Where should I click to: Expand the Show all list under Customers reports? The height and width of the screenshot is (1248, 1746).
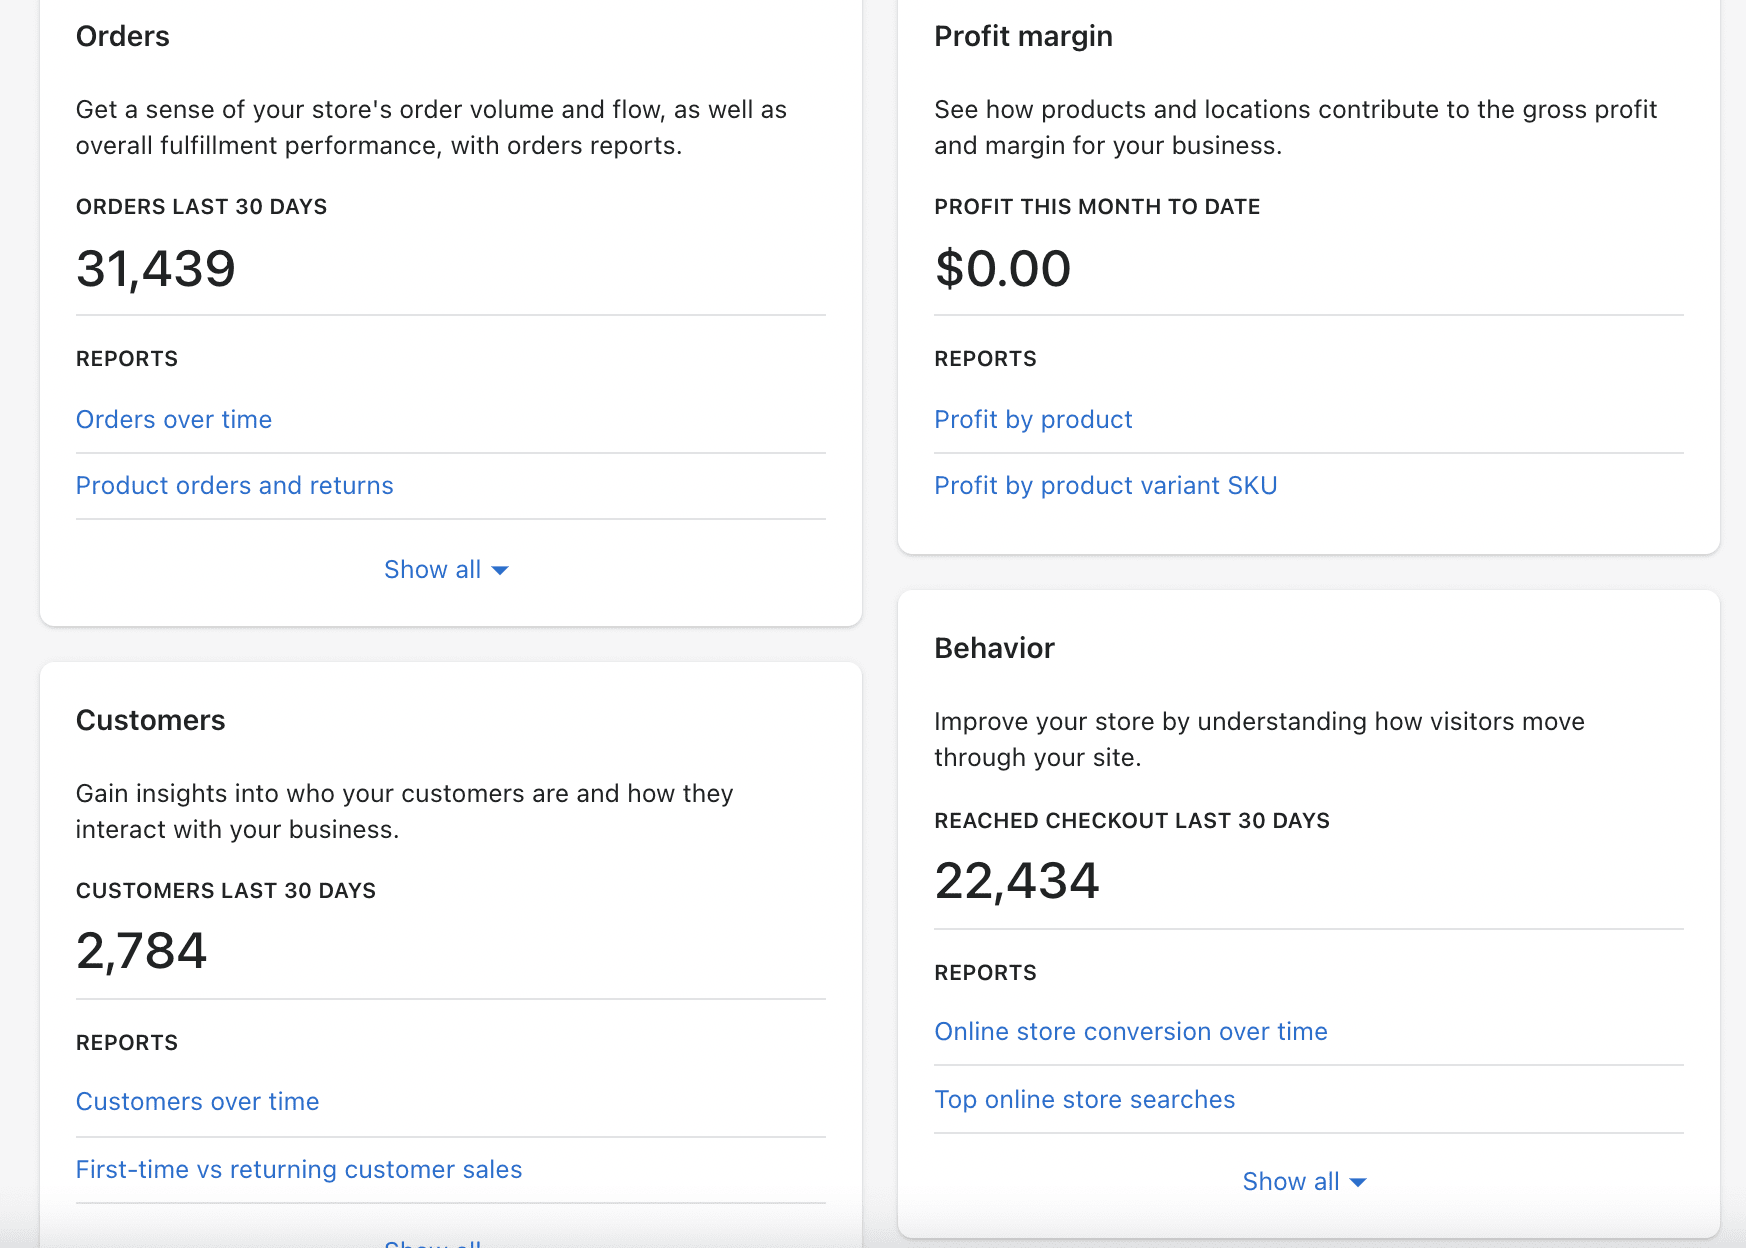point(432,1243)
